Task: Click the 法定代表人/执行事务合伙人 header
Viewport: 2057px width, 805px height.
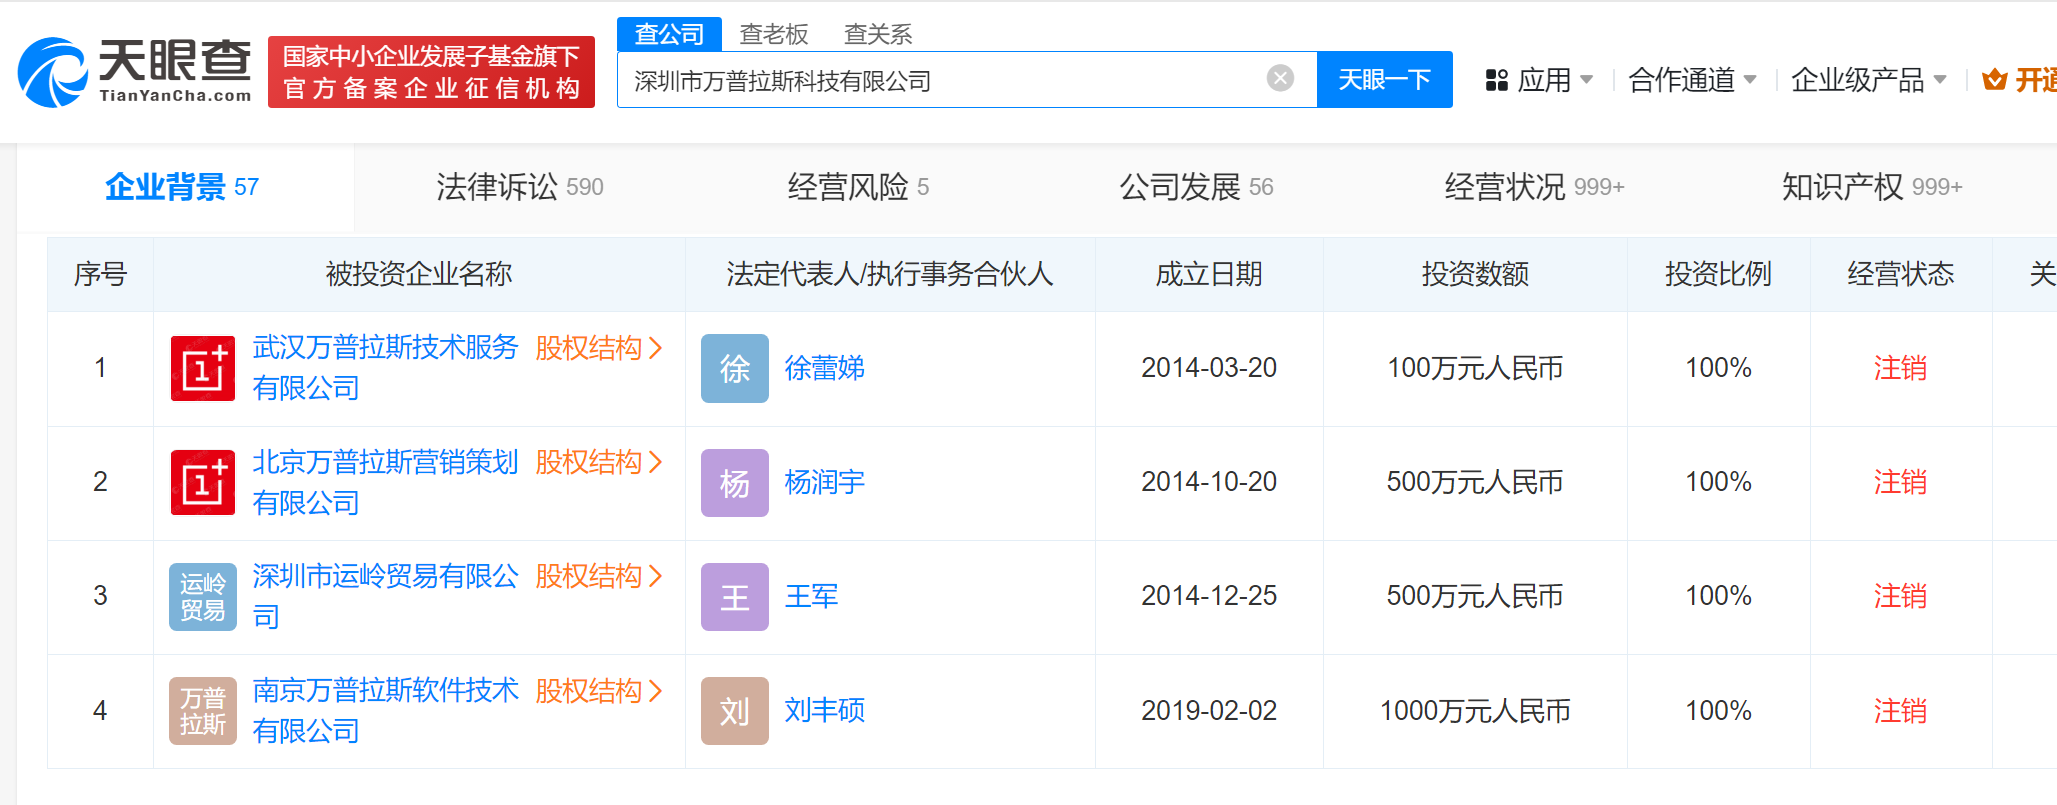Action: (890, 274)
